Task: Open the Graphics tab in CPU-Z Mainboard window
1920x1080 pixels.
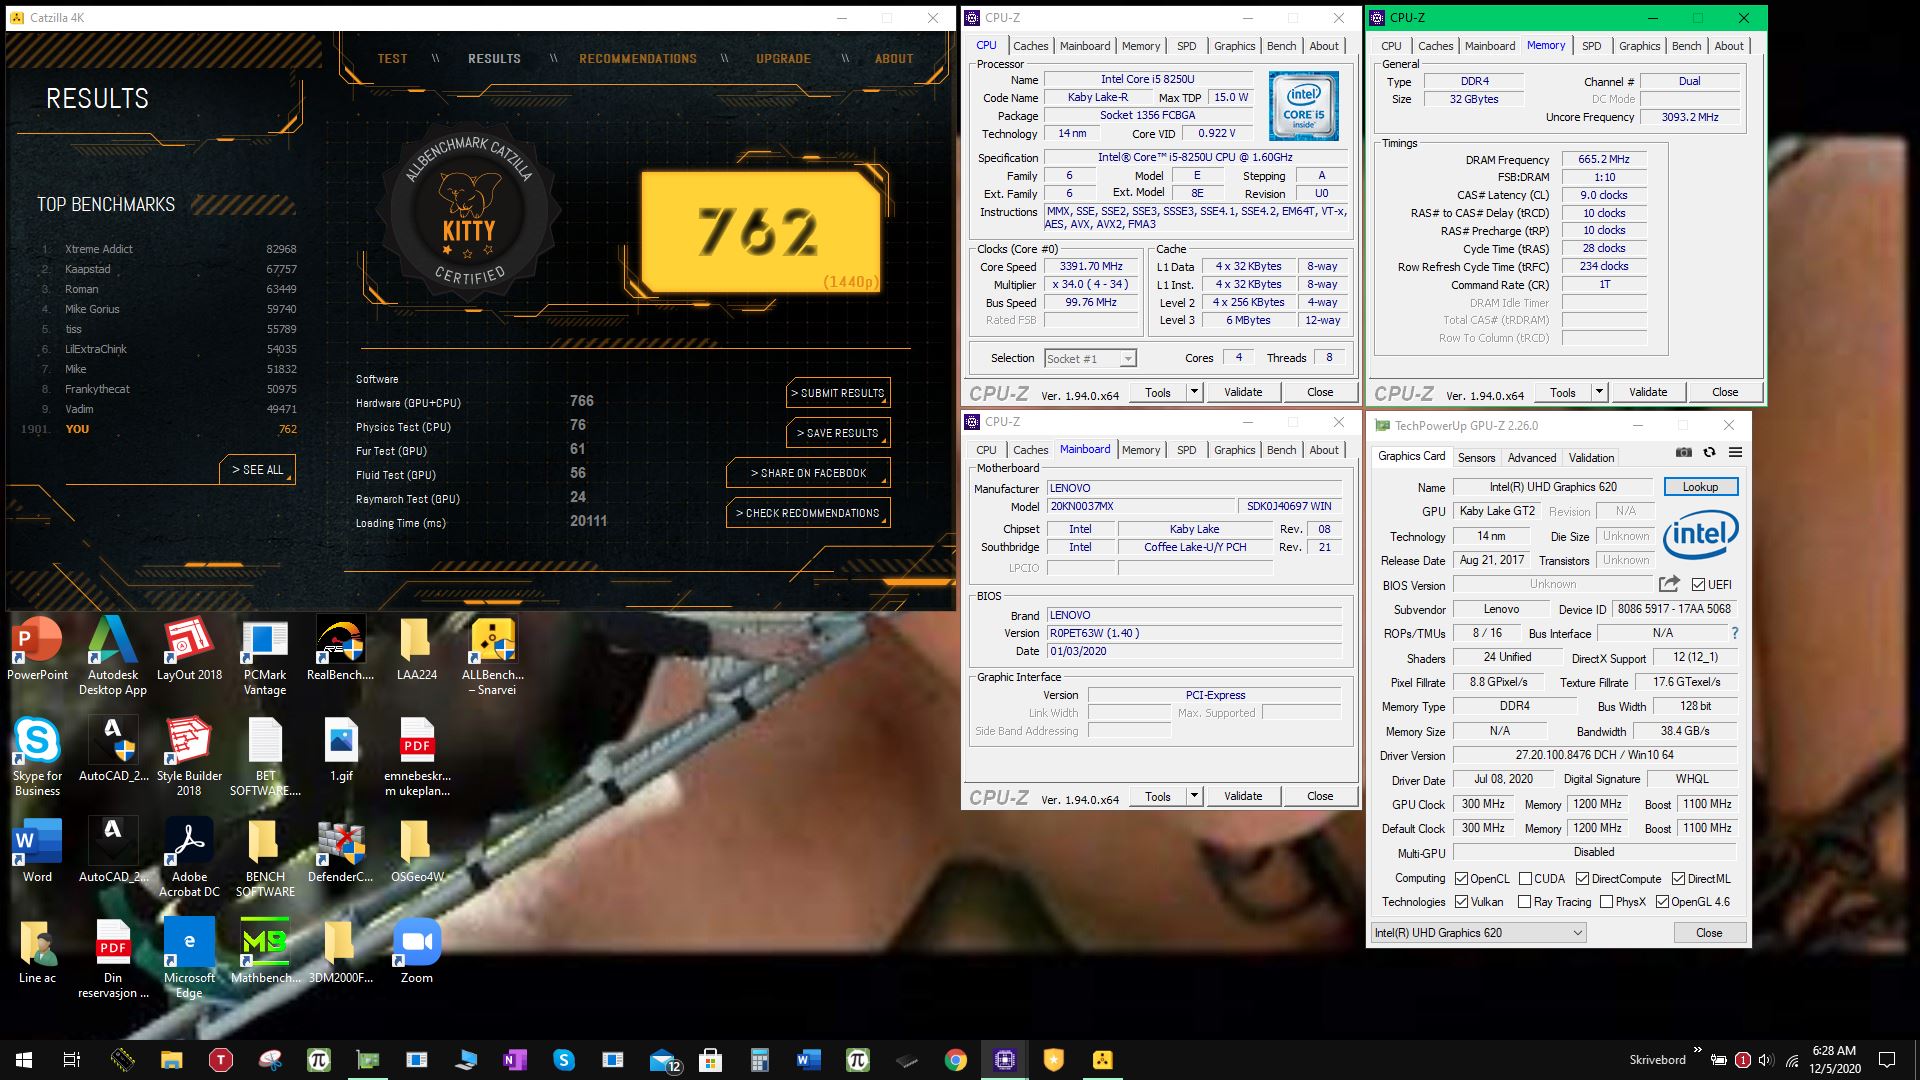Action: pyautogui.click(x=1234, y=450)
